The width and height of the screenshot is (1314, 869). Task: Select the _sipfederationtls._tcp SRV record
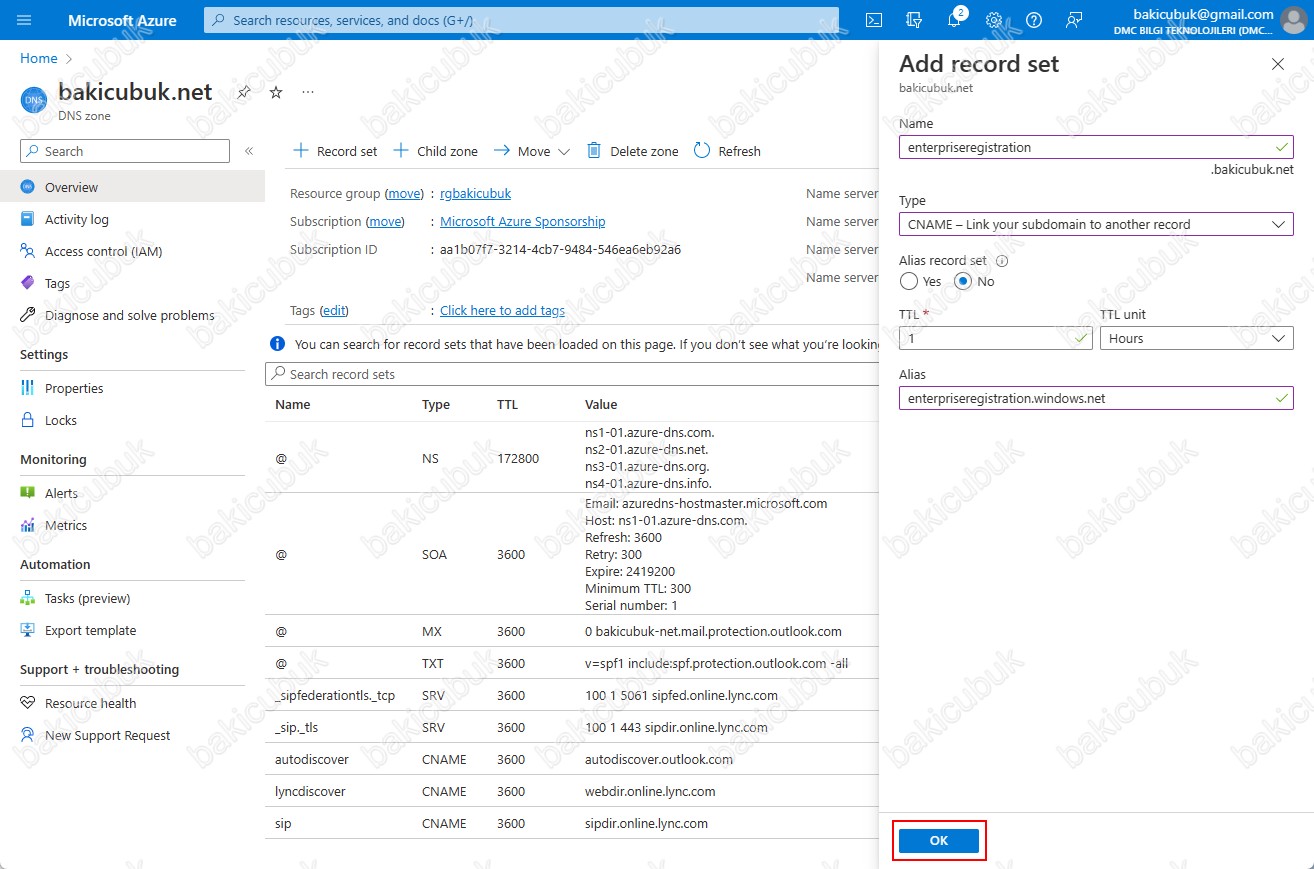tap(572, 695)
